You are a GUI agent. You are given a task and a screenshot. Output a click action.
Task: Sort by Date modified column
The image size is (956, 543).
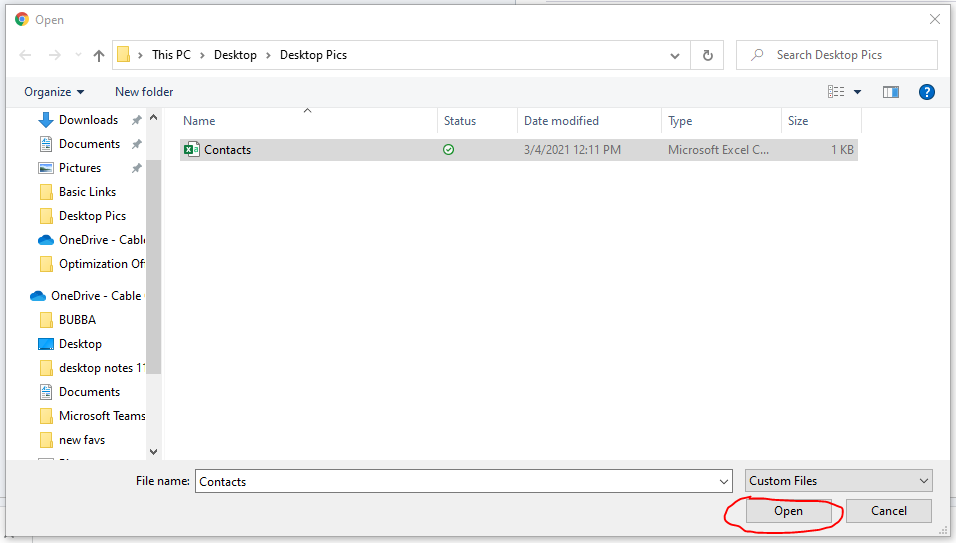tap(590, 121)
